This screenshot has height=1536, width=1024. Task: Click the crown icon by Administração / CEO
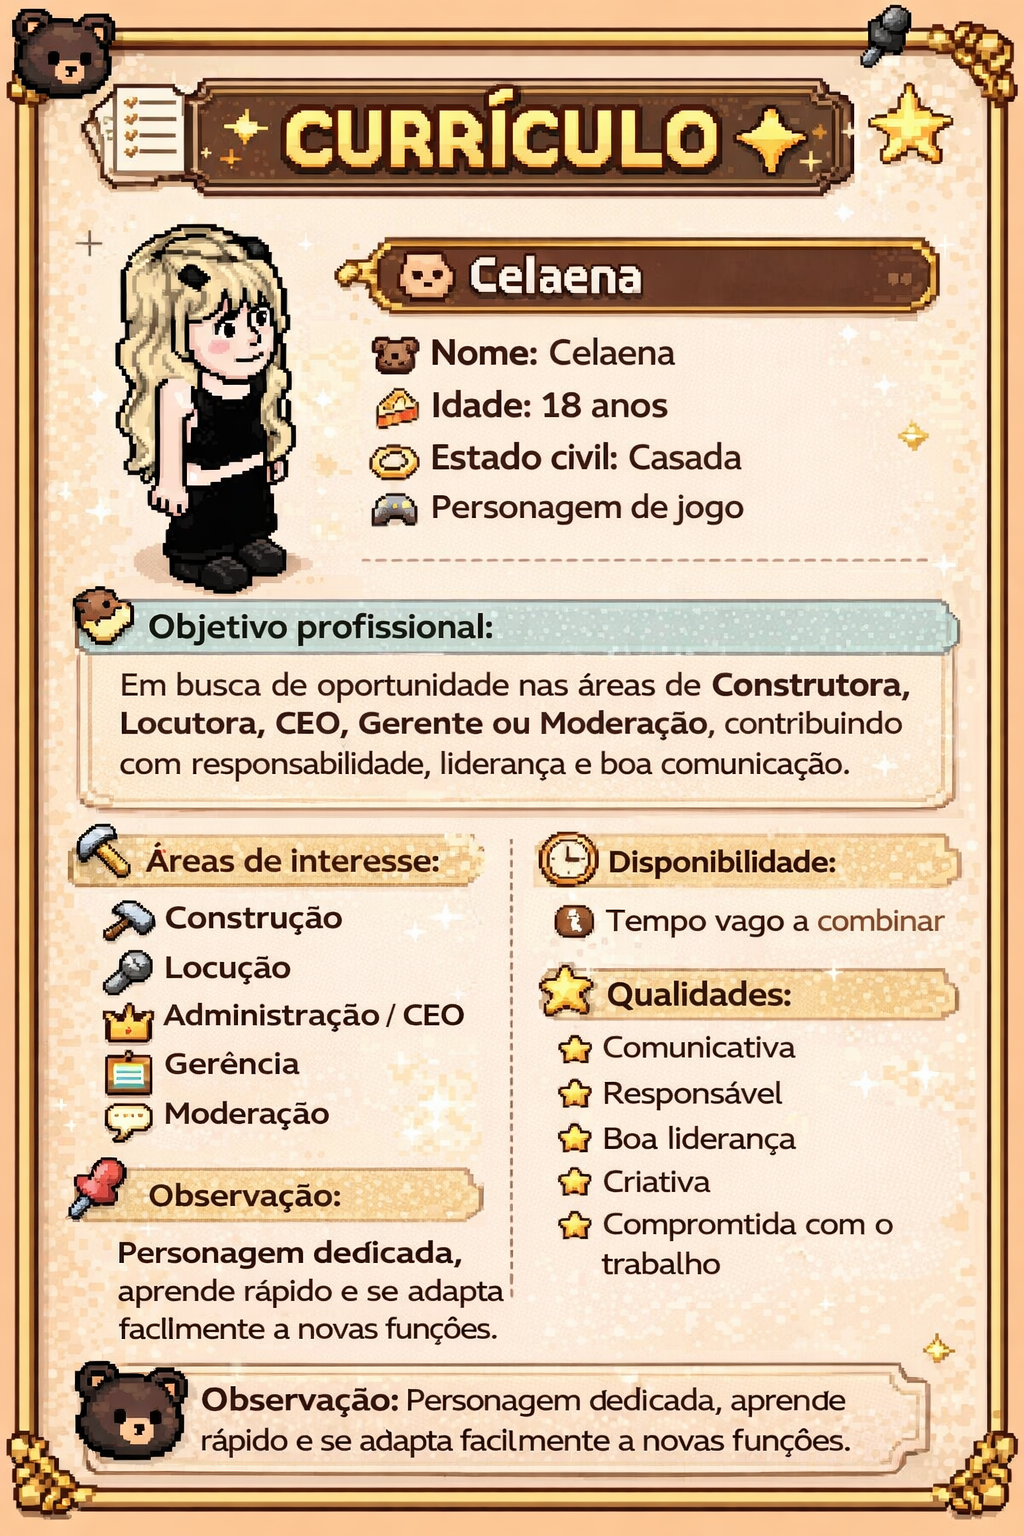coord(128,1021)
